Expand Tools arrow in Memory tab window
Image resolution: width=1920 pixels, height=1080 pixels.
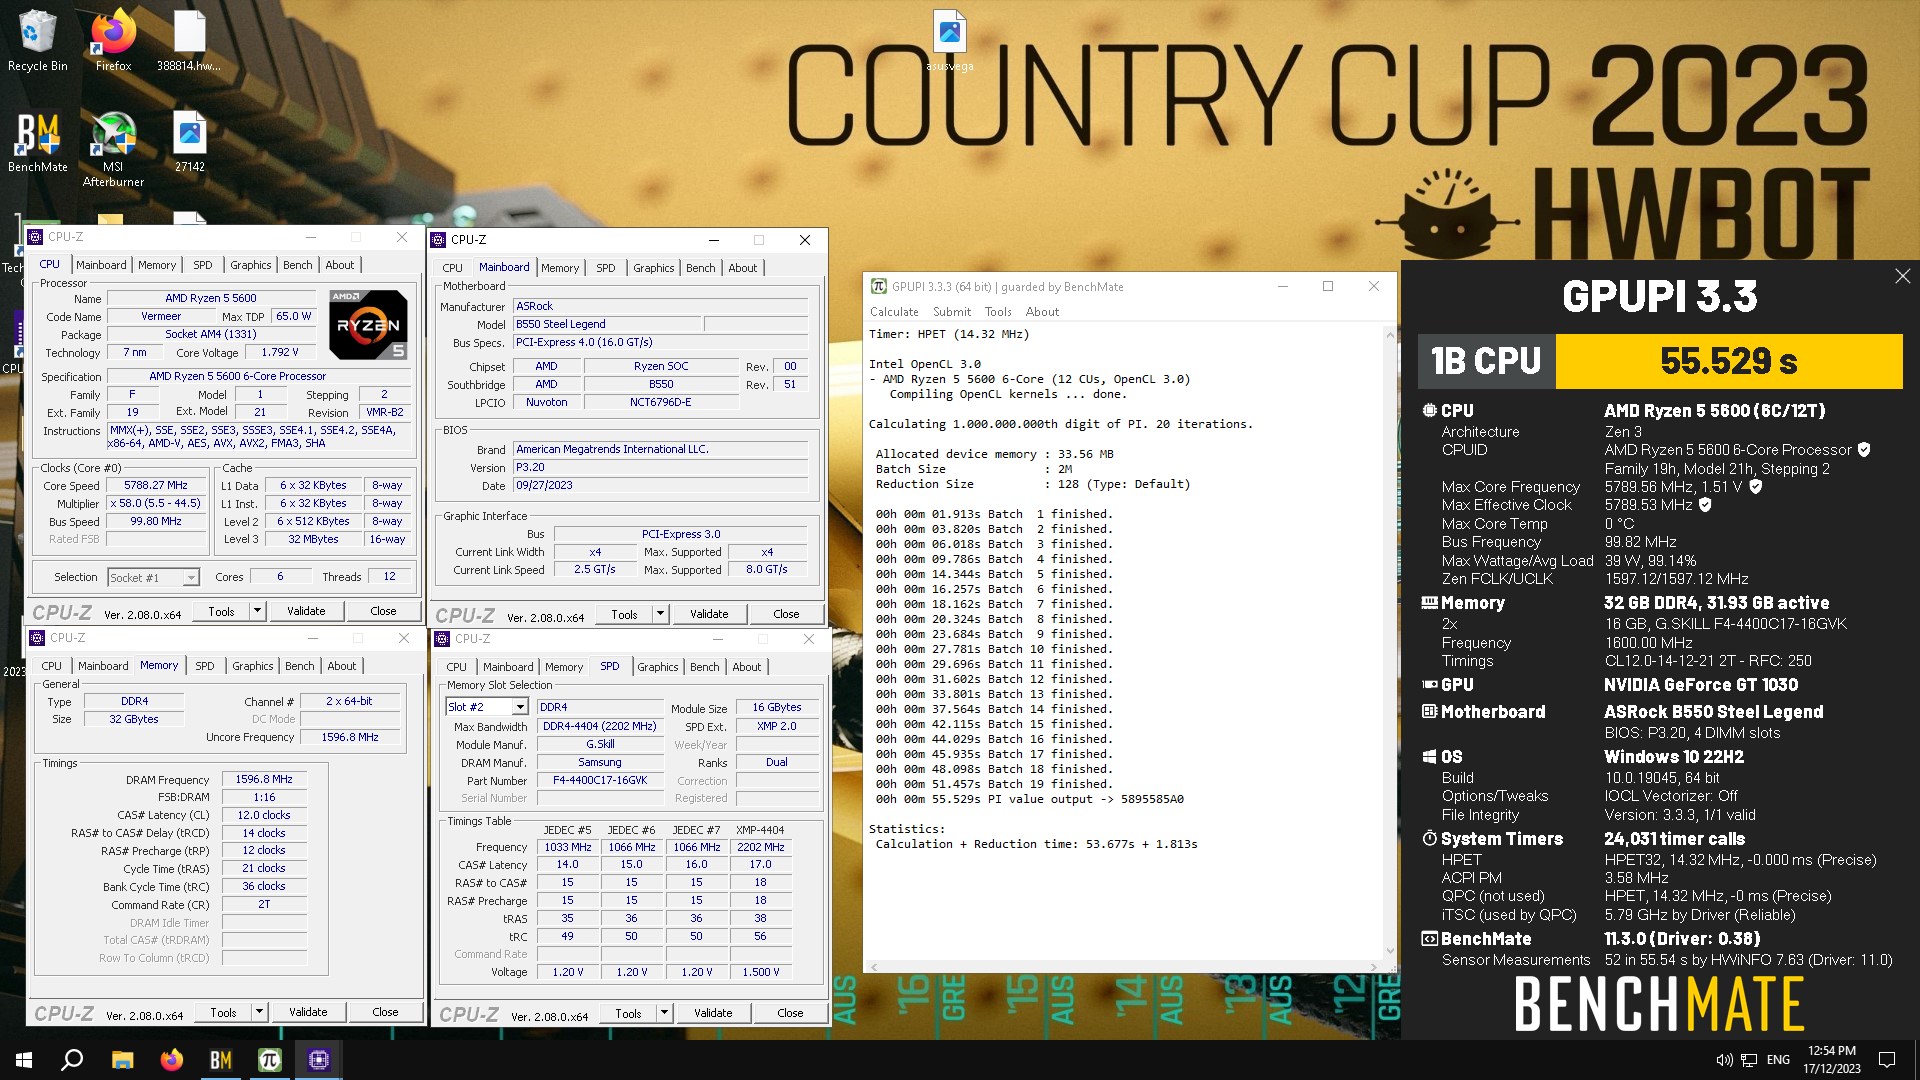[x=259, y=1012]
